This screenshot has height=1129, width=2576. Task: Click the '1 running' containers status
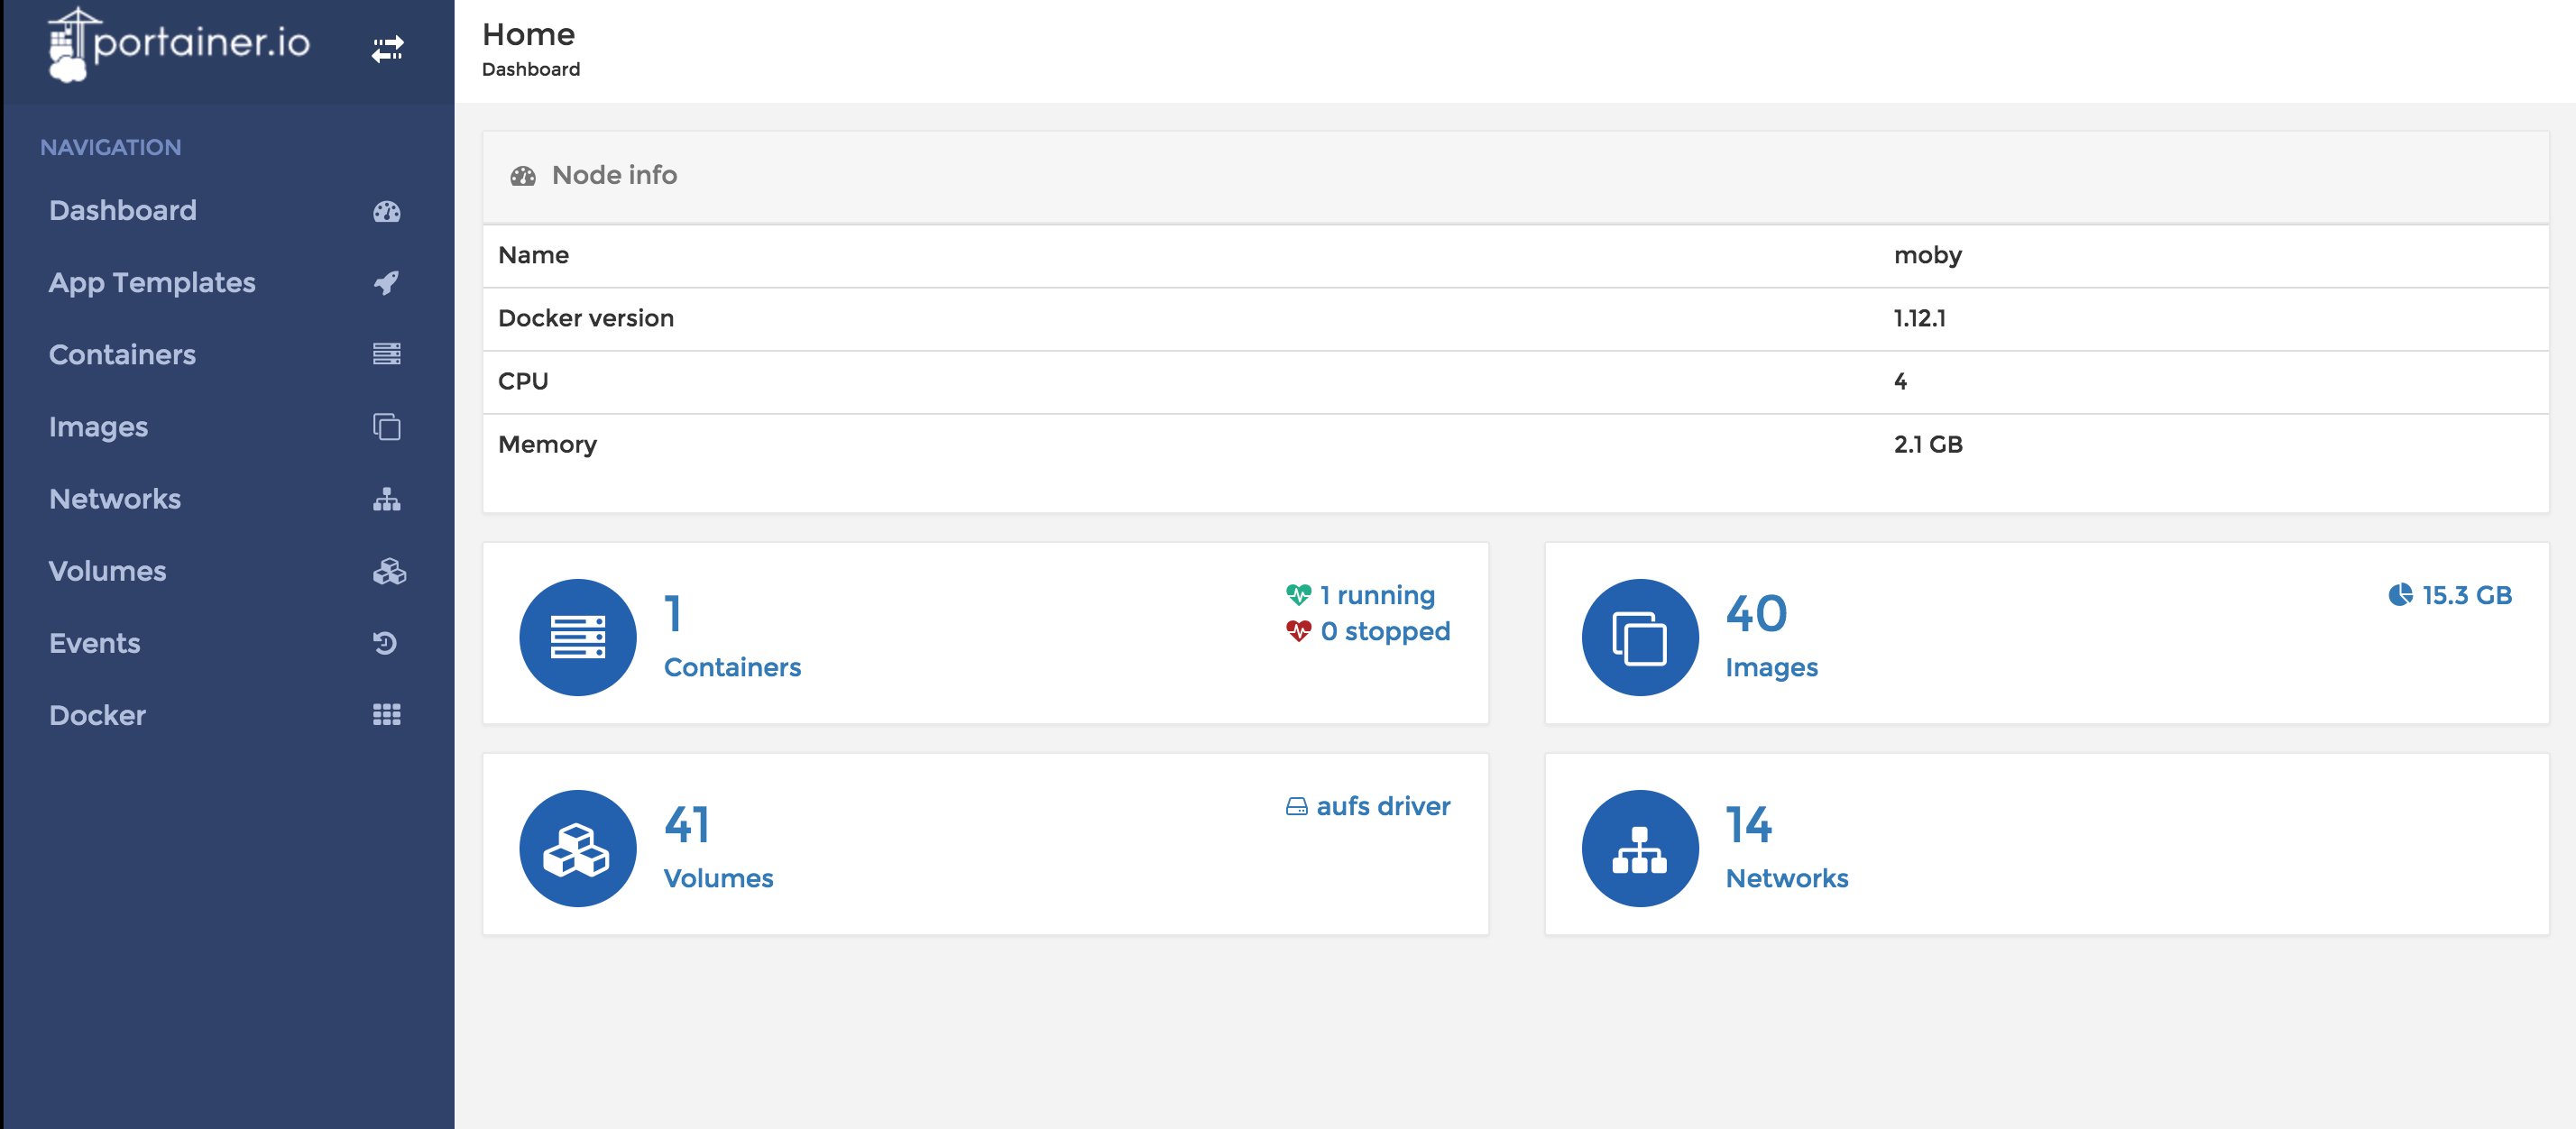point(1376,595)
